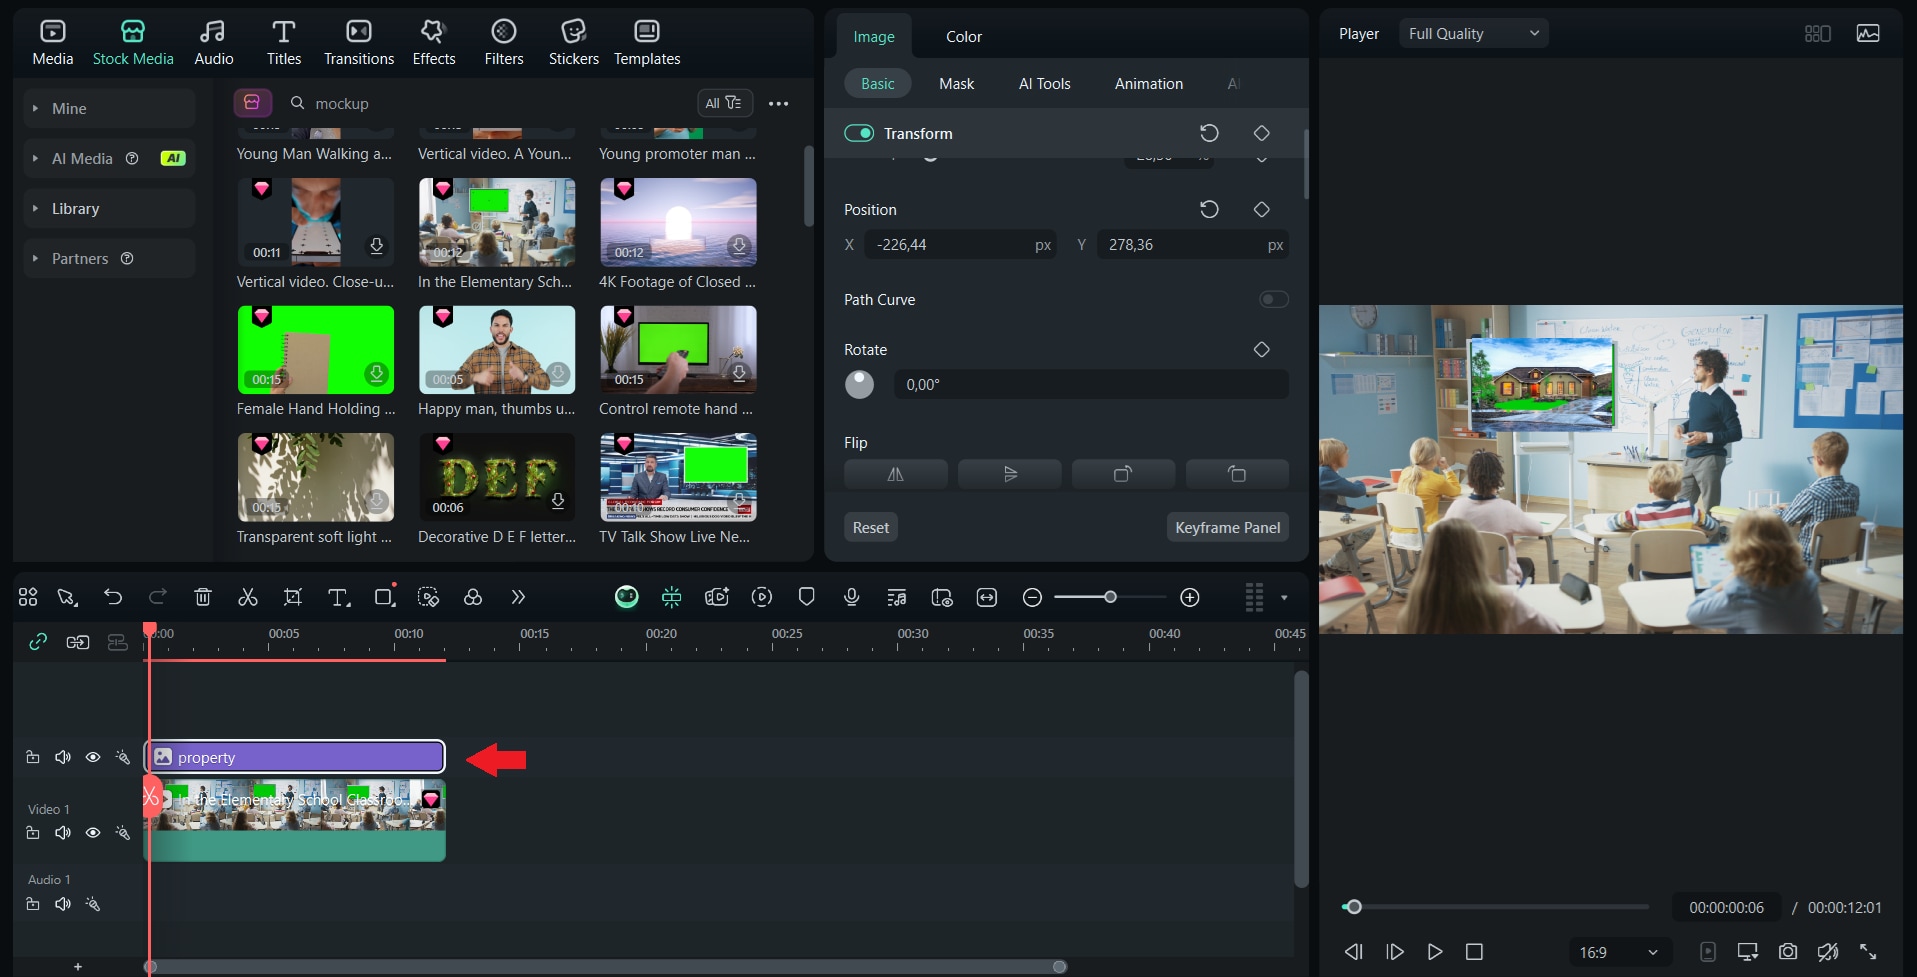Click the zoom in plus icon on timeline

1189,597
